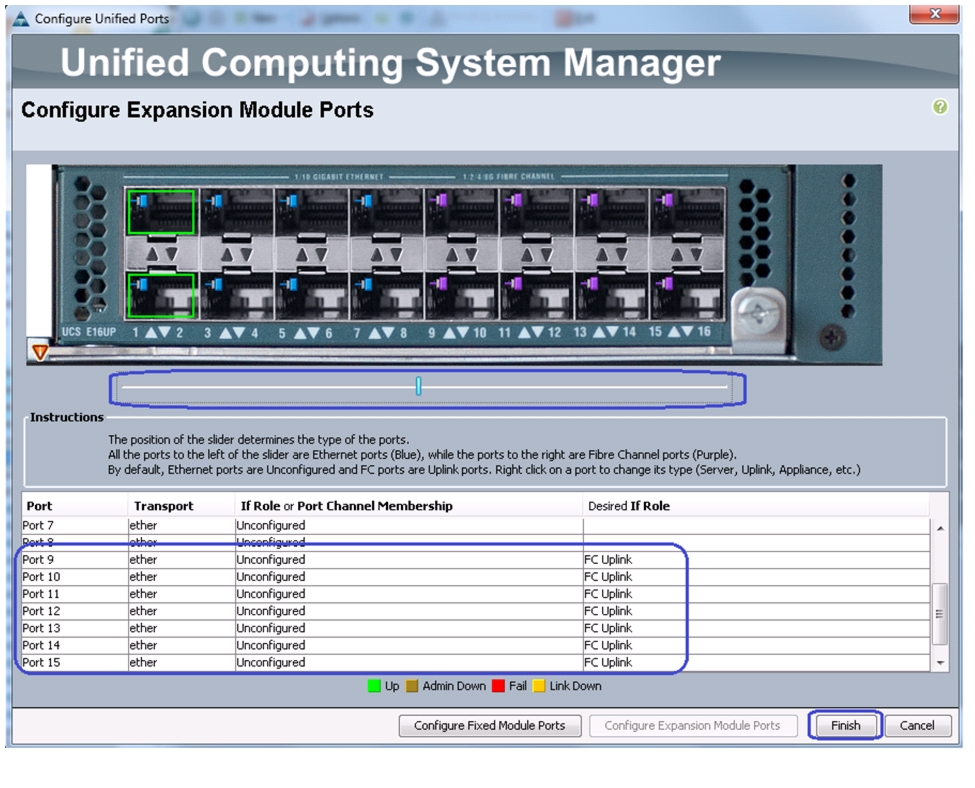Click the If Role or Port Channel Membership header

click(x=409, y=506)
